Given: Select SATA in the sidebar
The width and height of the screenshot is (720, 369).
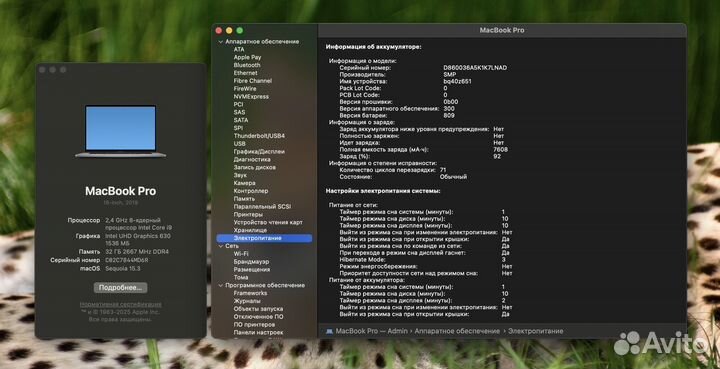Looking at the screenshot, I should 241,120.
